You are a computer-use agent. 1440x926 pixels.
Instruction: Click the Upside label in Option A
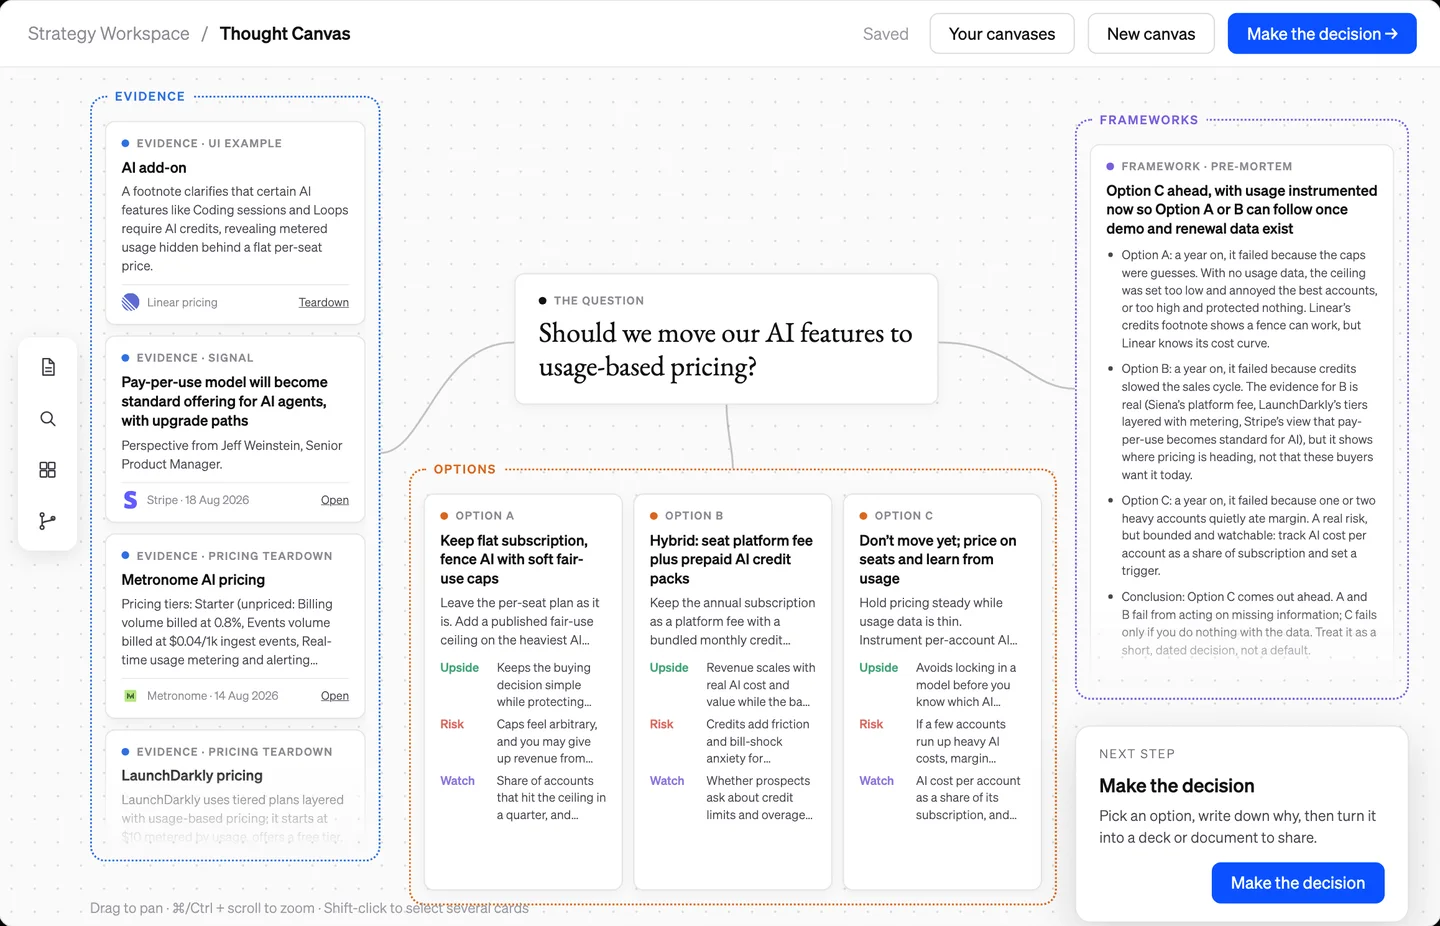[460, 668]
